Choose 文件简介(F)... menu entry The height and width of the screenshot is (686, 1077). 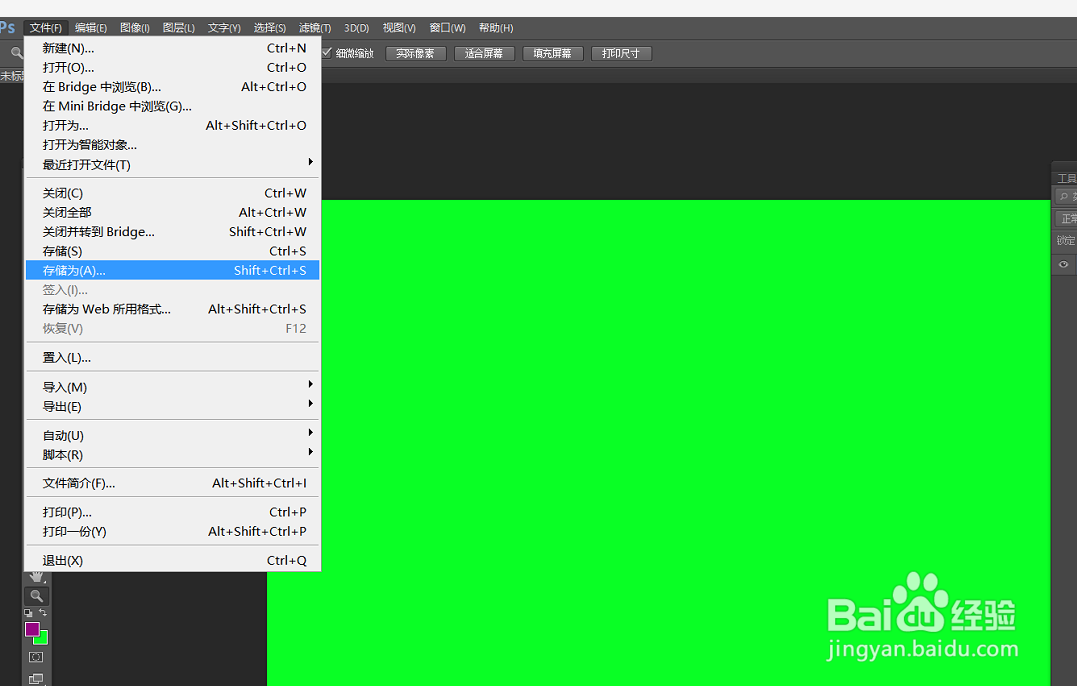pyautogui.click(x=172, y=483)
